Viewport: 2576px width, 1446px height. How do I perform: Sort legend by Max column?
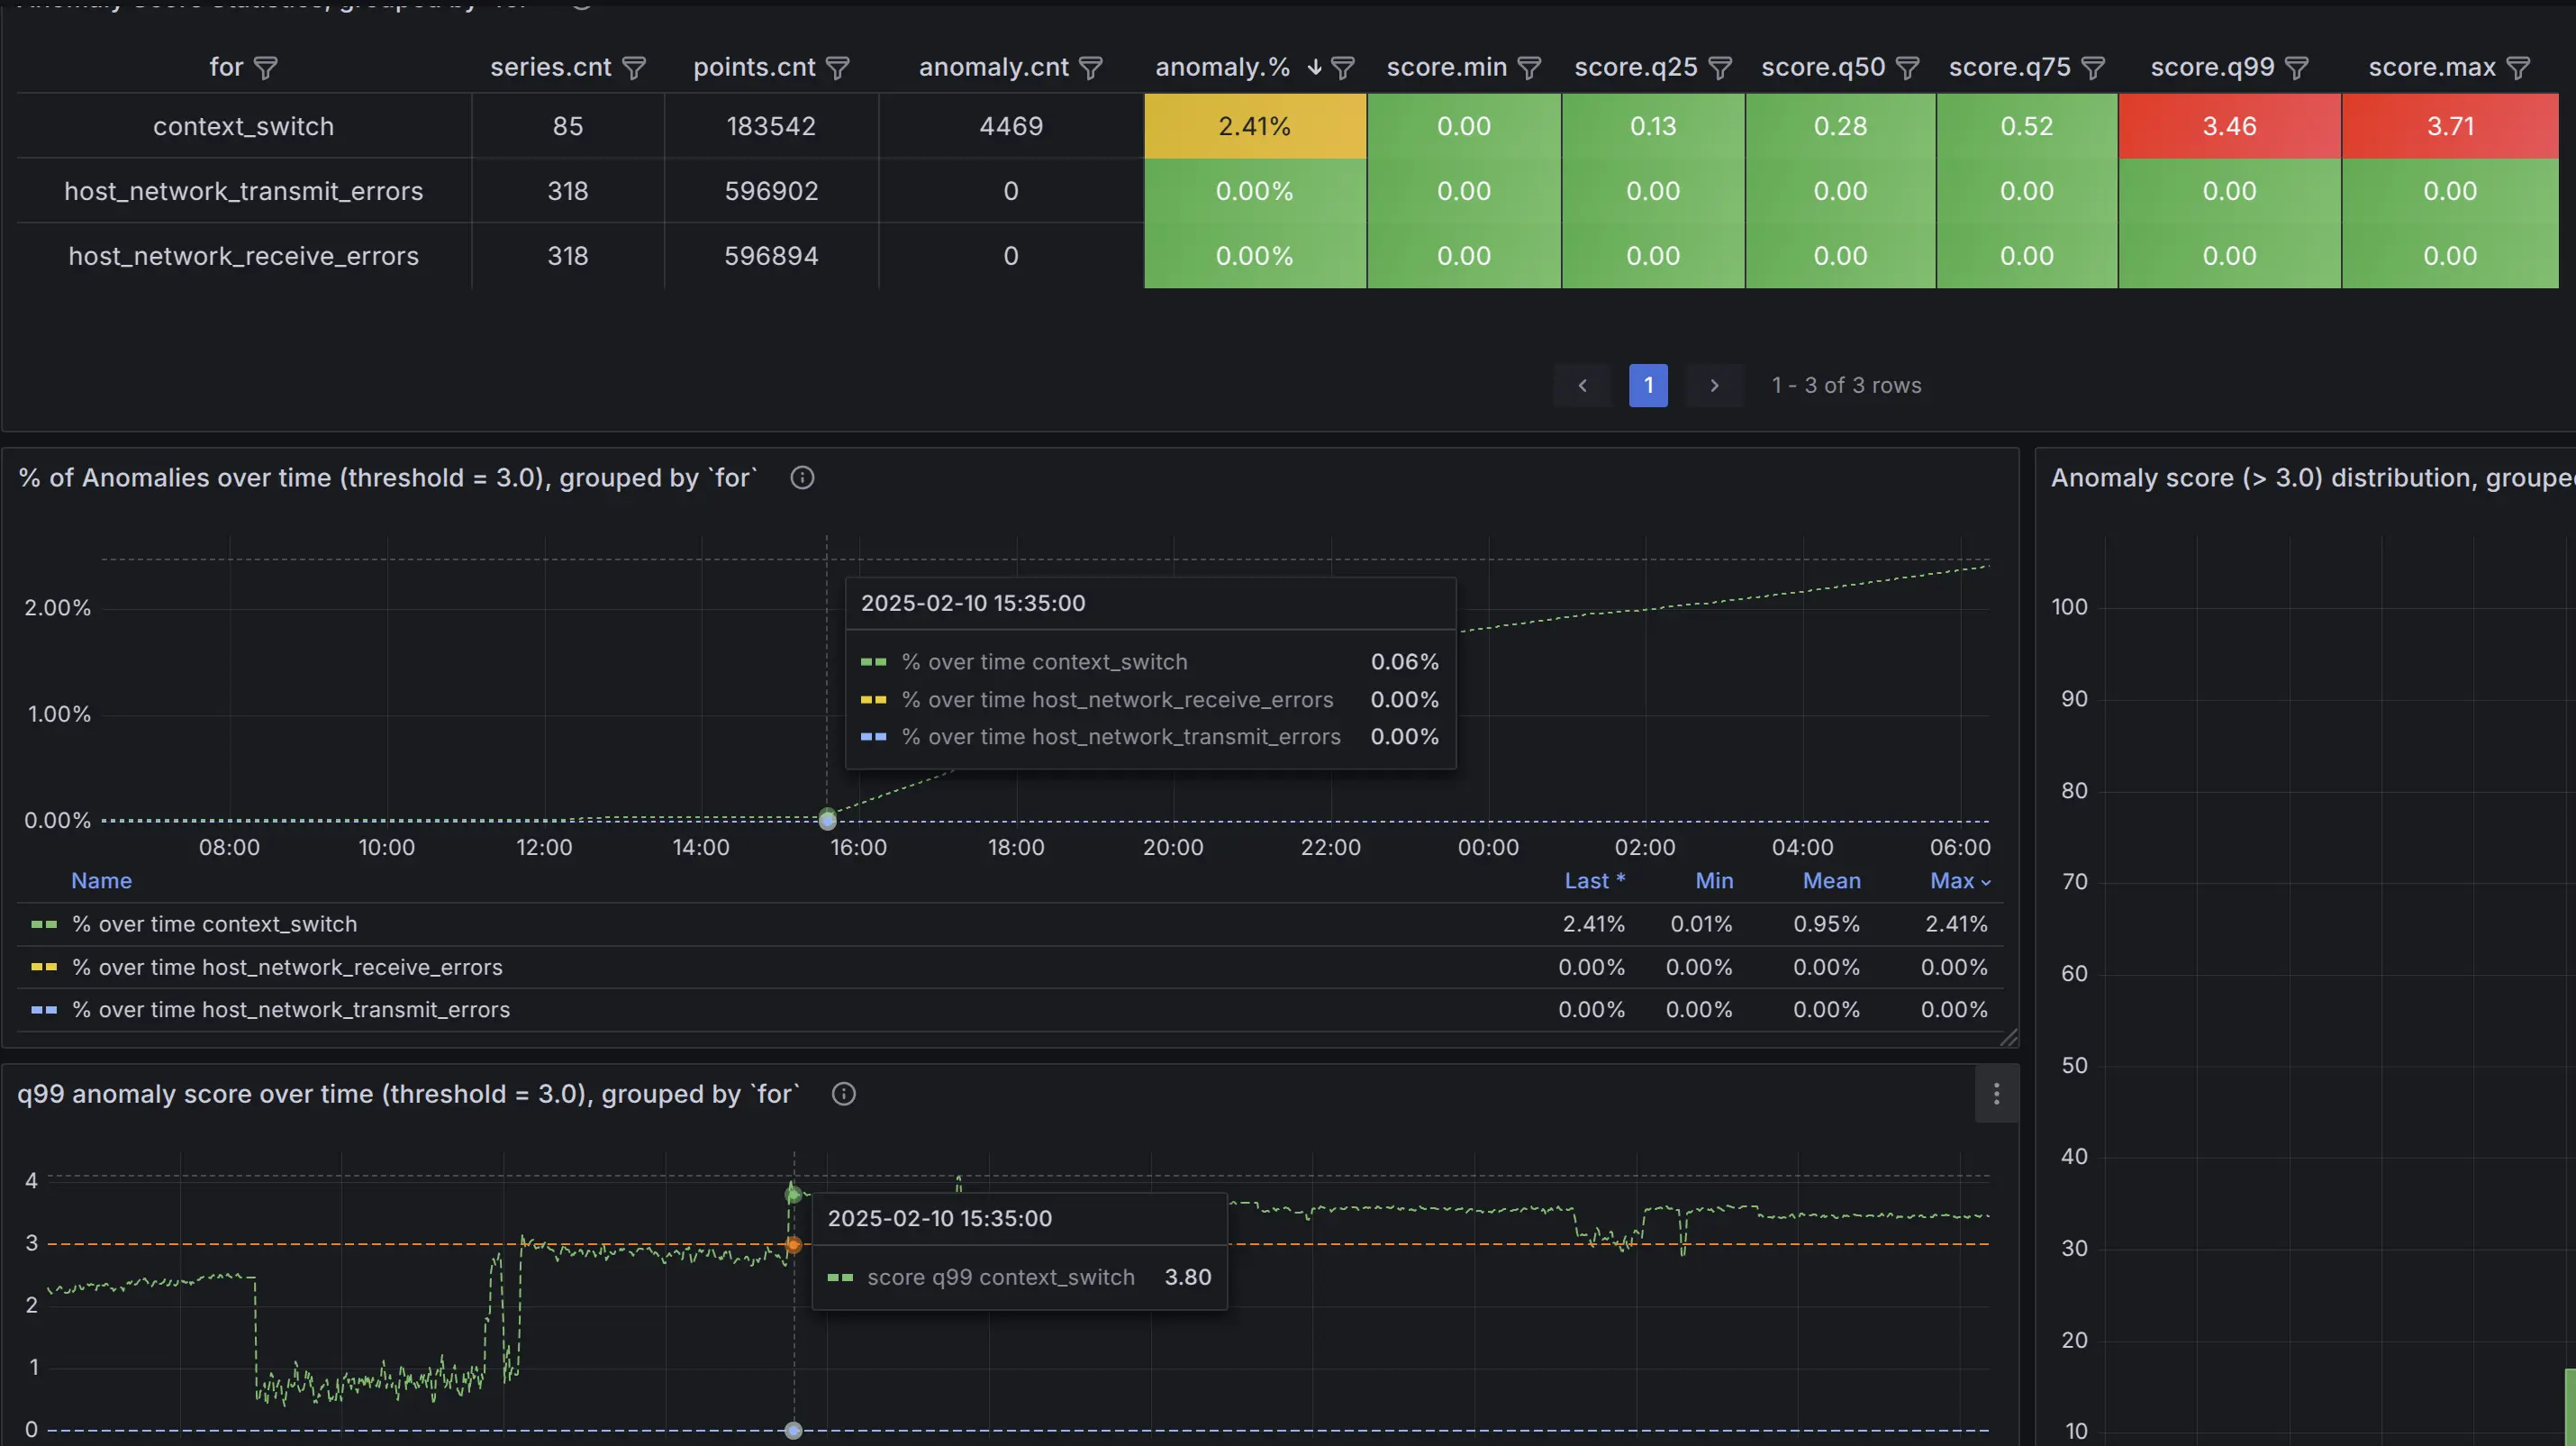click(1952, 881)
